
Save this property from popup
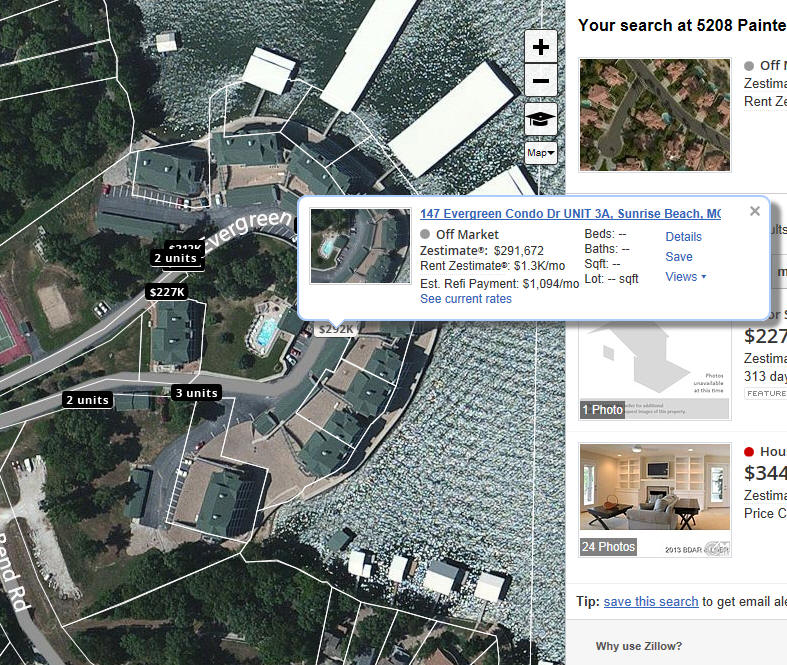[x=679, y=257]
